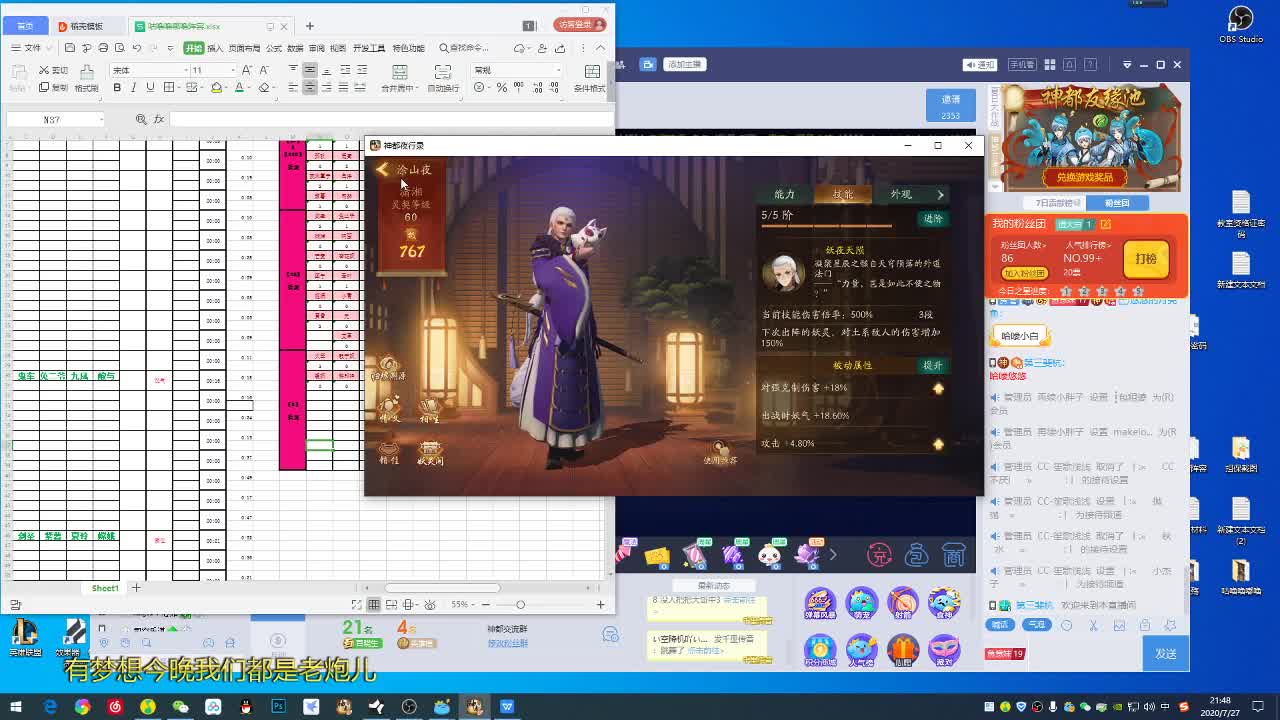Click the wrap text (自动换行) button
Viewport: 1280px width, 720px height.
tap(443, 78)
